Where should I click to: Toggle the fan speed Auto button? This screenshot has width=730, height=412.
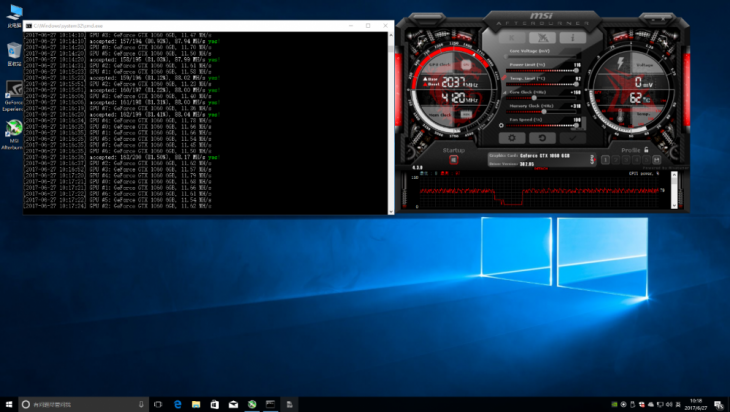[586, 122]
